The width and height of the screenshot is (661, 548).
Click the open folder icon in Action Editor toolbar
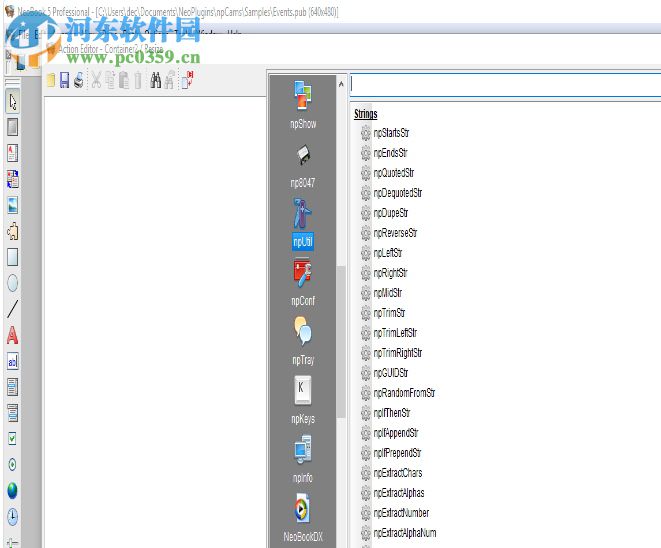[51, 80]
